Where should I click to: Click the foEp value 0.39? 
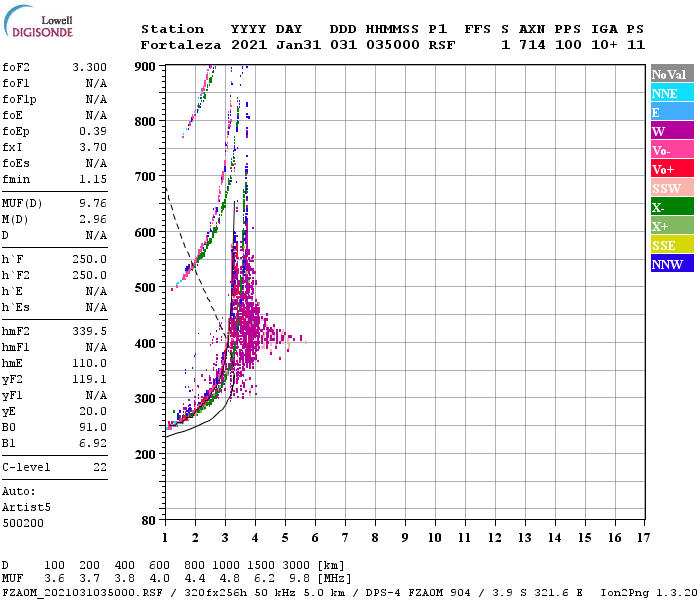(93, 131)
